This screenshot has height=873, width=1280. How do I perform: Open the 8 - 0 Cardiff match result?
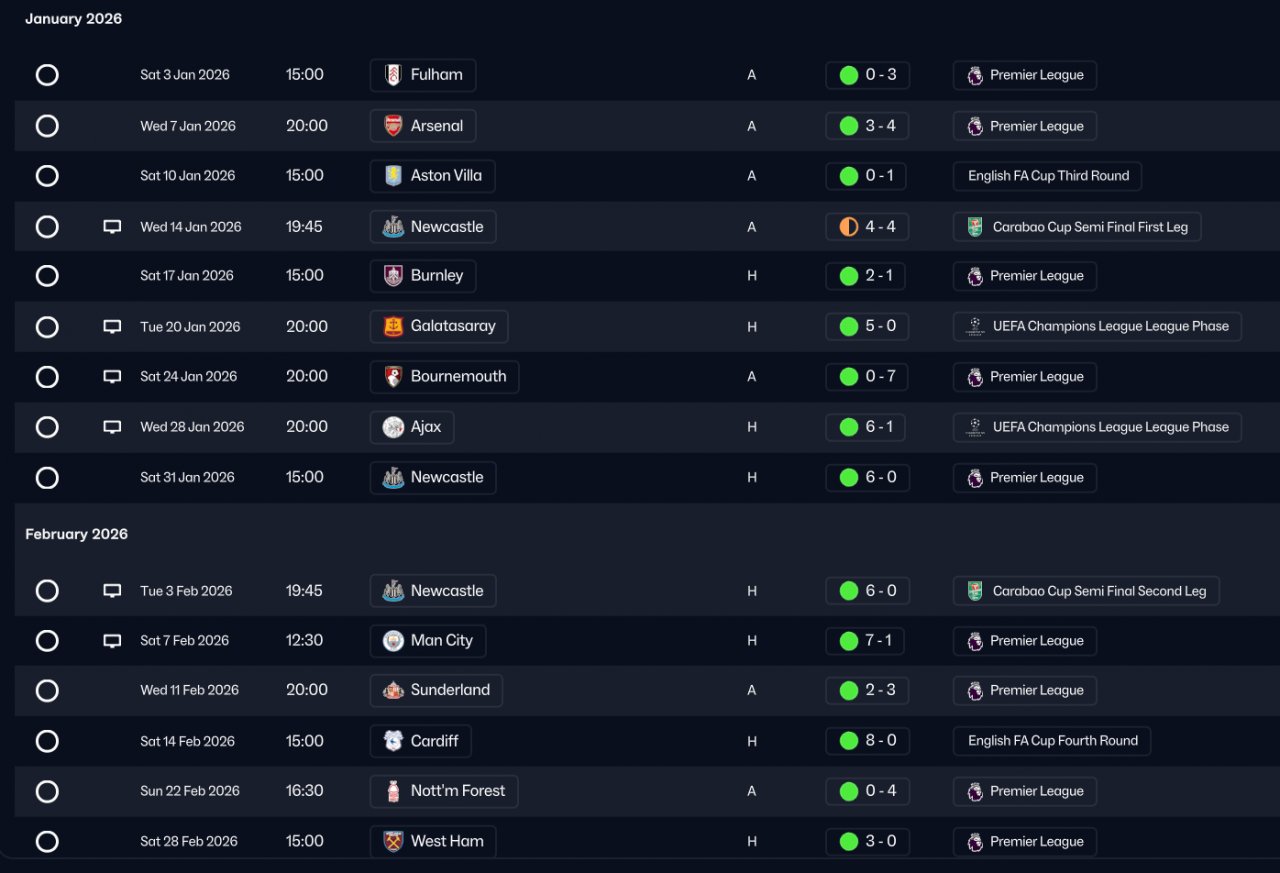point(867,741)
